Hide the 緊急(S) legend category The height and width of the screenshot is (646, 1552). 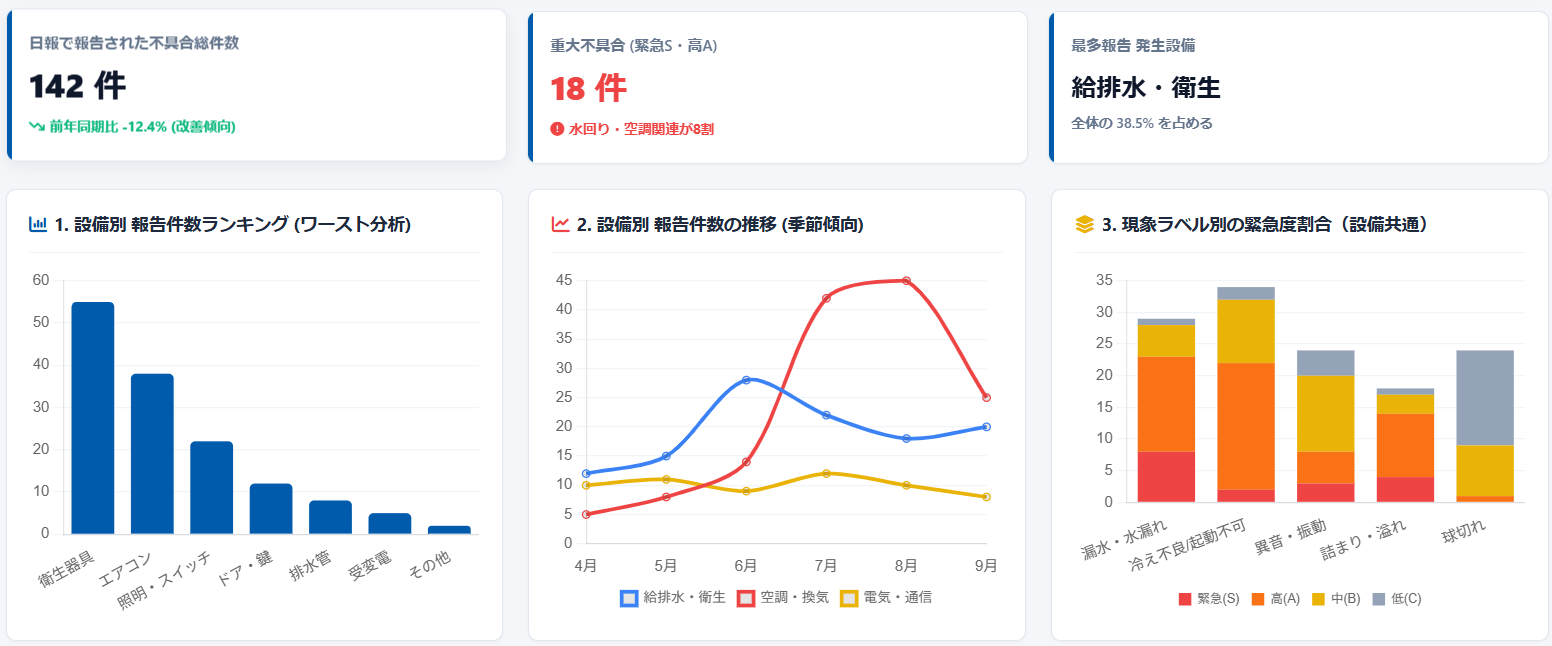point(1209,599)
